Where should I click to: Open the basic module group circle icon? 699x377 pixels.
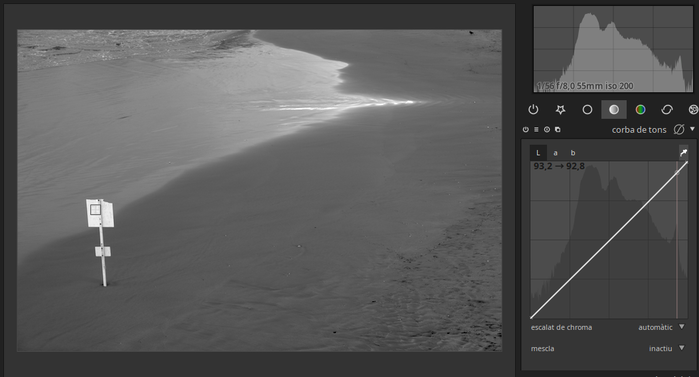[x=587, y=110]
